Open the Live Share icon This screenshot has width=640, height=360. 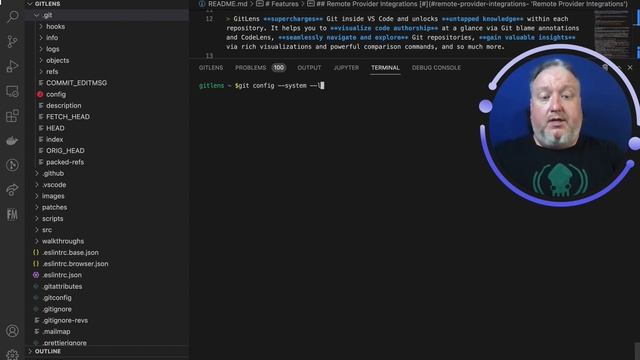point(12,190)
